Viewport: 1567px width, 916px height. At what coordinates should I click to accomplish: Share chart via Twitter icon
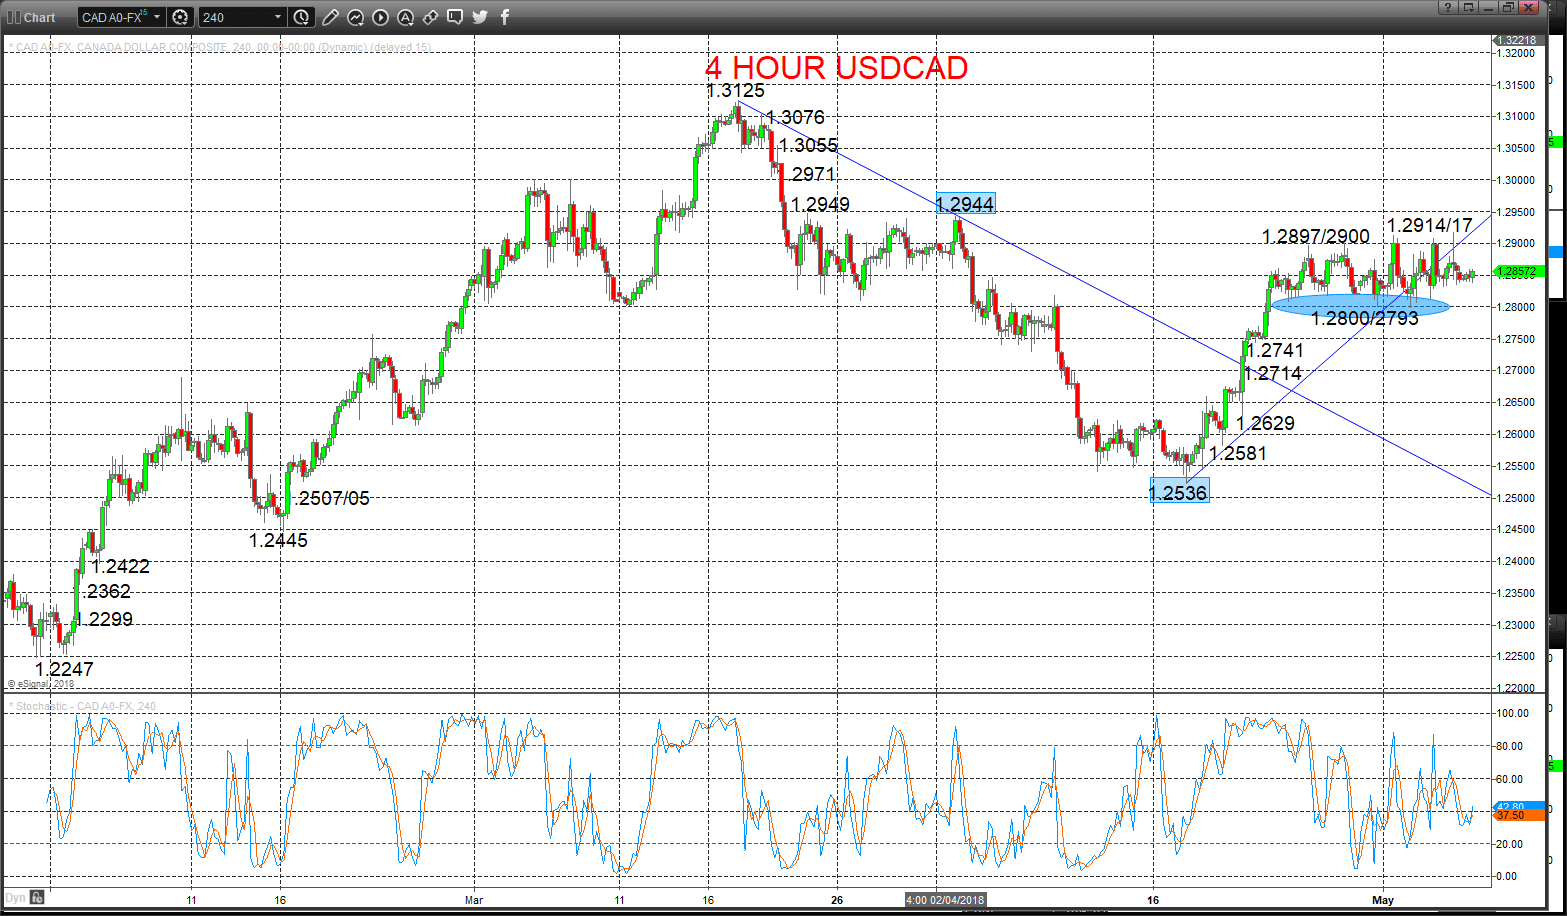coord(480,17)
